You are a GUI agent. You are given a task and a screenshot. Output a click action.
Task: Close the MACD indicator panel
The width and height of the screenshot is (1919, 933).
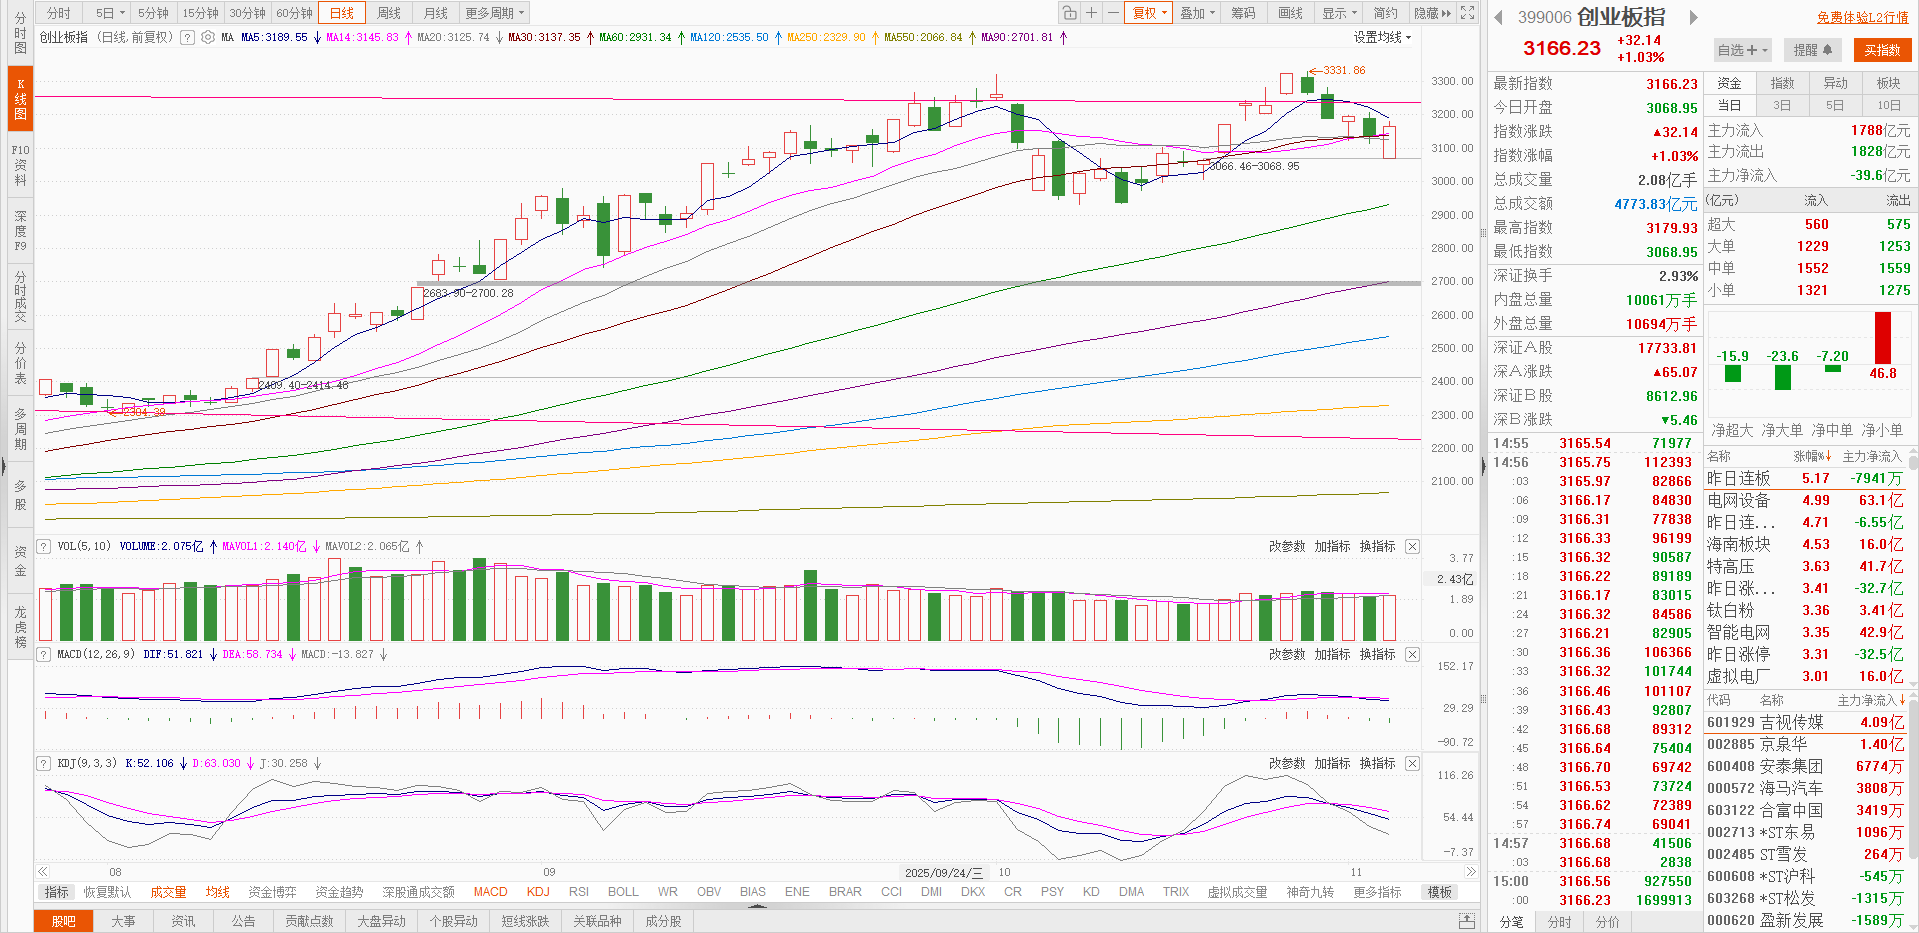point(1412,654)
